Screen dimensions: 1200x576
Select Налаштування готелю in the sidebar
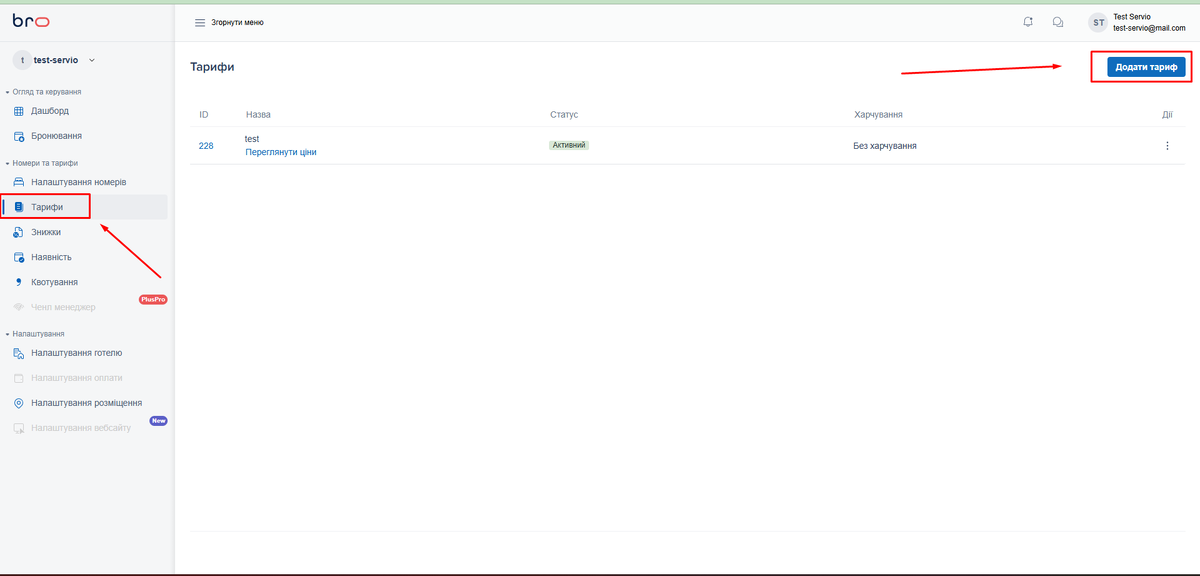[x=75, y=352]
